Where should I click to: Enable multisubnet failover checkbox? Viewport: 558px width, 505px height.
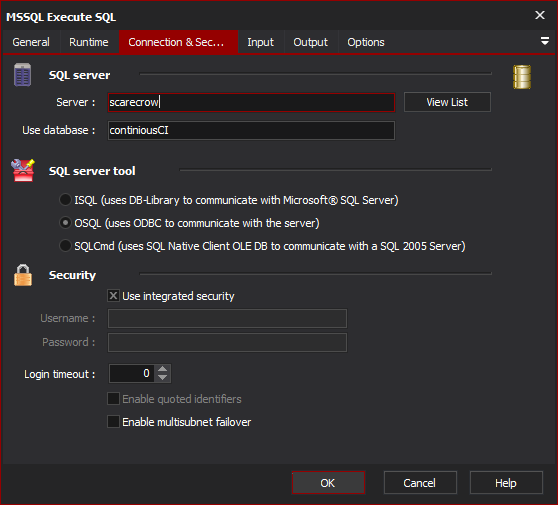click(x=113, y=422)
